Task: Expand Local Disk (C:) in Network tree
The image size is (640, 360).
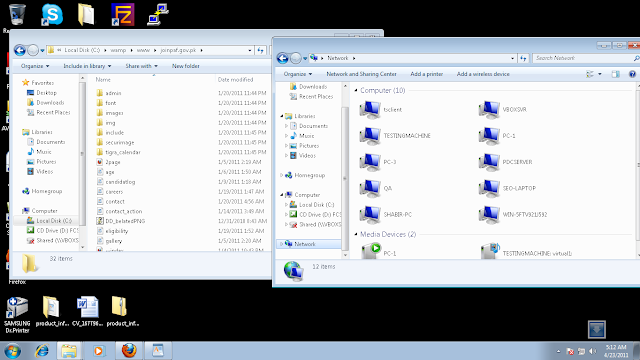Action: (x=287, y=204)
